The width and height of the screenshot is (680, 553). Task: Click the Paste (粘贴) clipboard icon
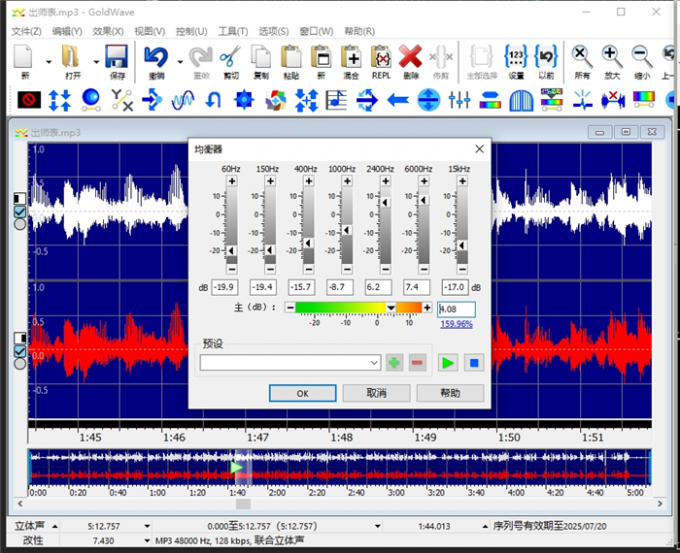click(291, 56)
